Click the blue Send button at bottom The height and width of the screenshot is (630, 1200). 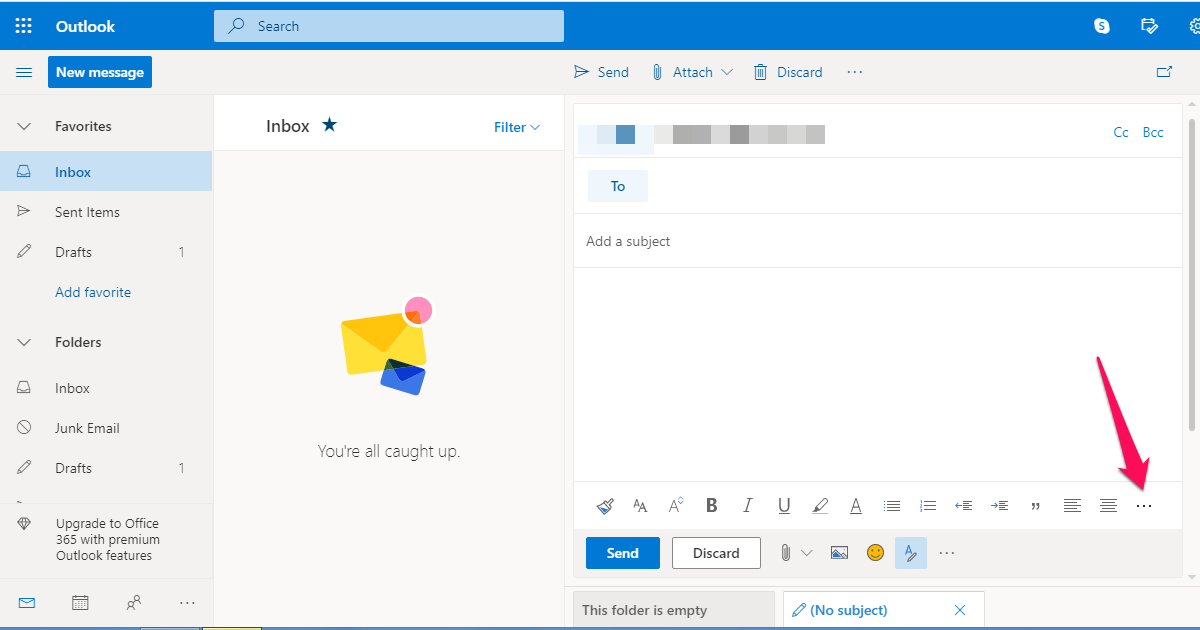[x=623, y=553]
